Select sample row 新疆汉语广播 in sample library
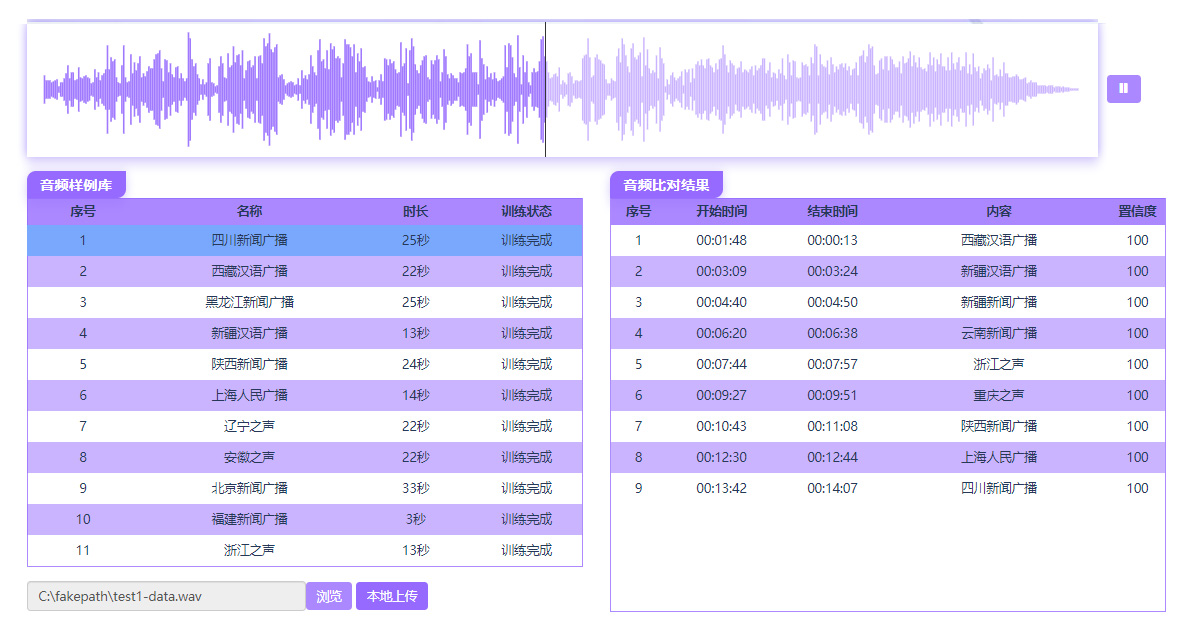 tap(305, 334)
